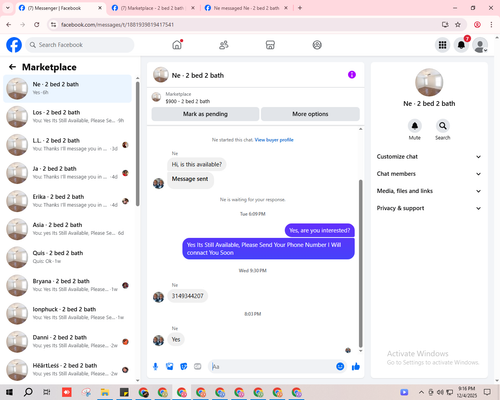
Task: Open the notifications bell
Action: (x=461, y=45)
